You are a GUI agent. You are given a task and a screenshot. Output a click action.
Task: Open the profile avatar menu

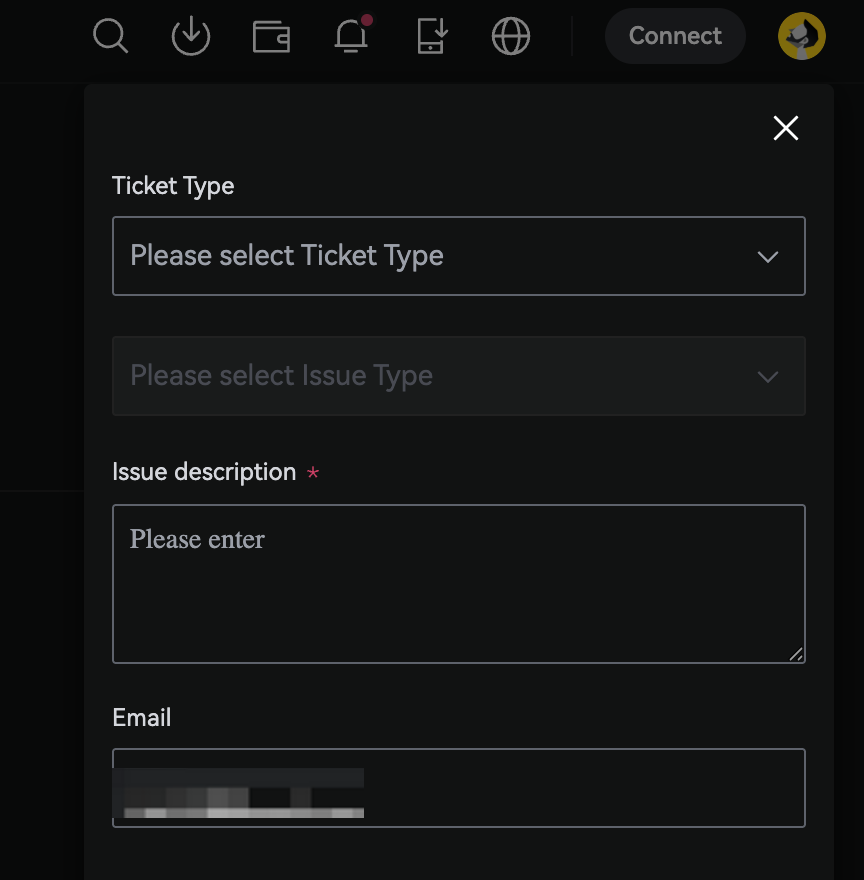click(802, 37)
